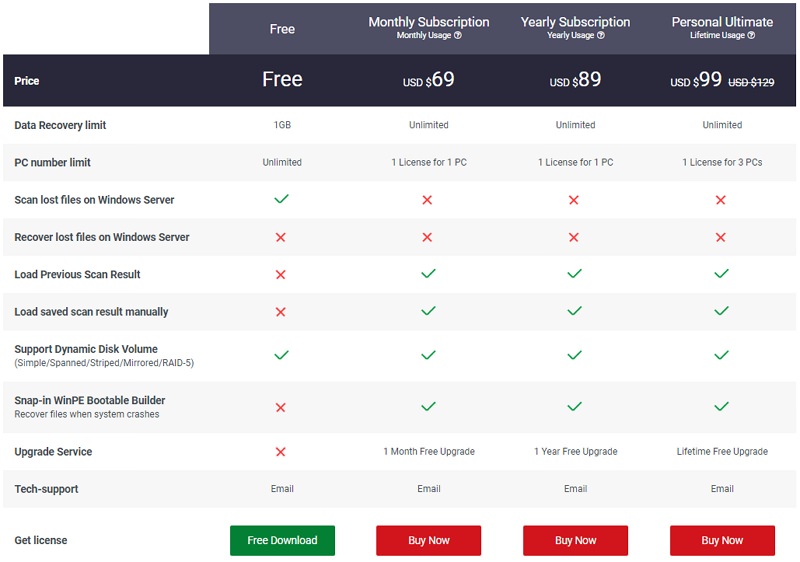Click 'Snap-in WinPE Bootable Builder' label
Viewport: 800px width, 562px height.
(90, 400)
